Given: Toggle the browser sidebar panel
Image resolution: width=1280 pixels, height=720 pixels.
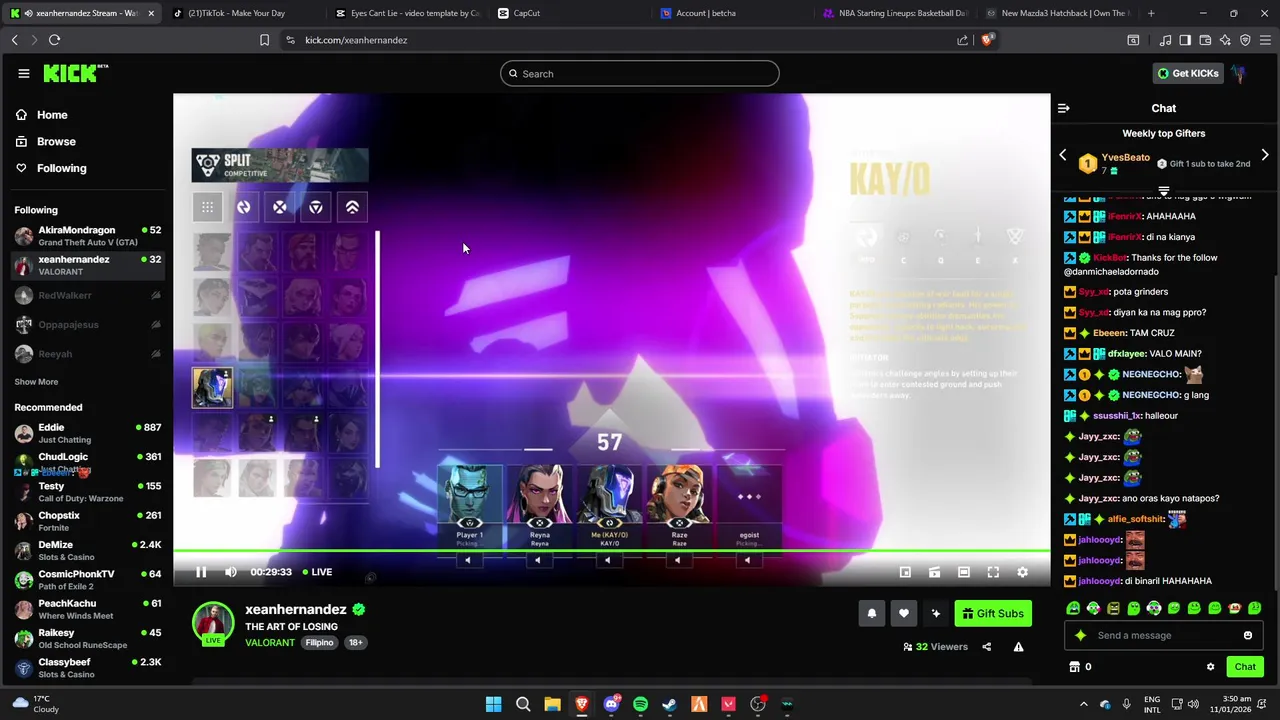Looking at the screenshot, I should coord(1185,40).
